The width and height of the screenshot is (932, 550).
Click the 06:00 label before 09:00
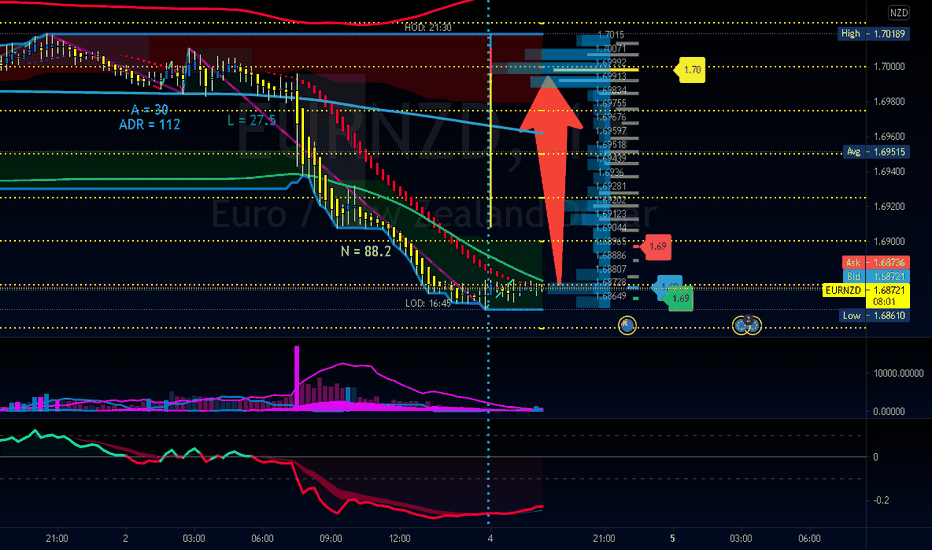click(262, 539)
